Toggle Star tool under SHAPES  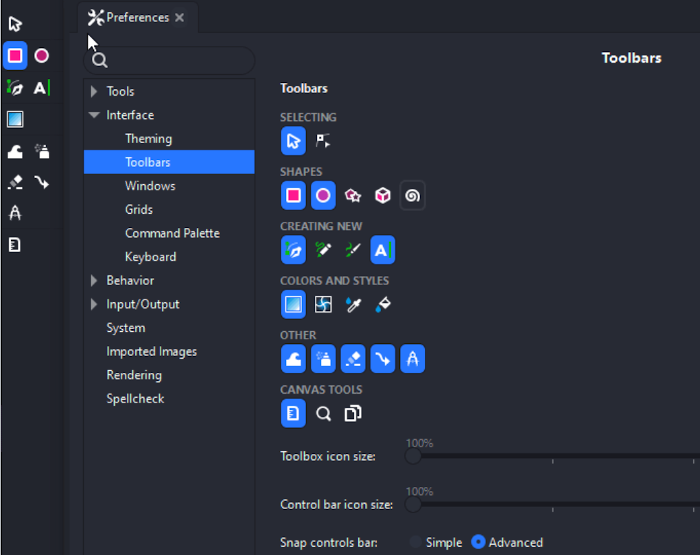coord(353,196)
